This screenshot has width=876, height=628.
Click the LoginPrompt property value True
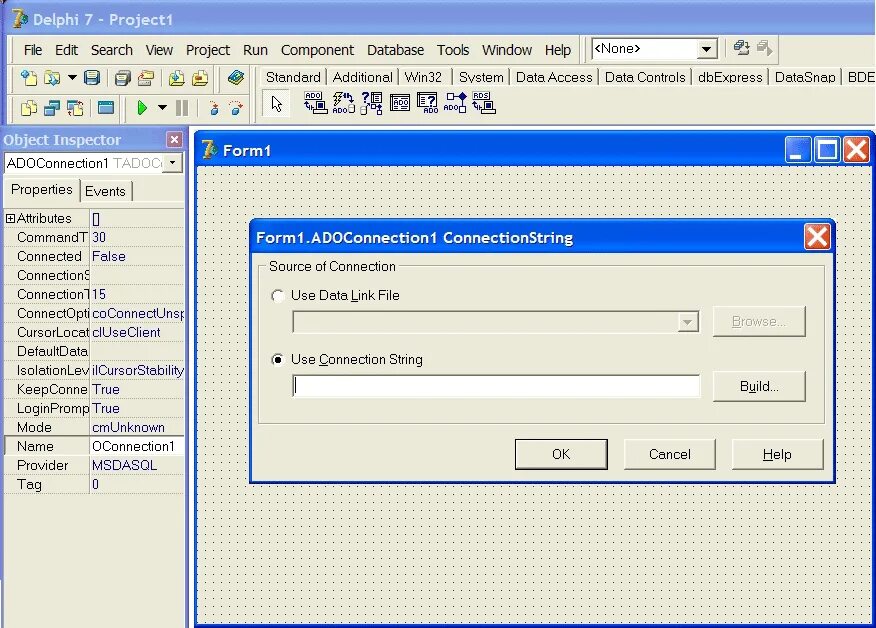pos(137,408)
